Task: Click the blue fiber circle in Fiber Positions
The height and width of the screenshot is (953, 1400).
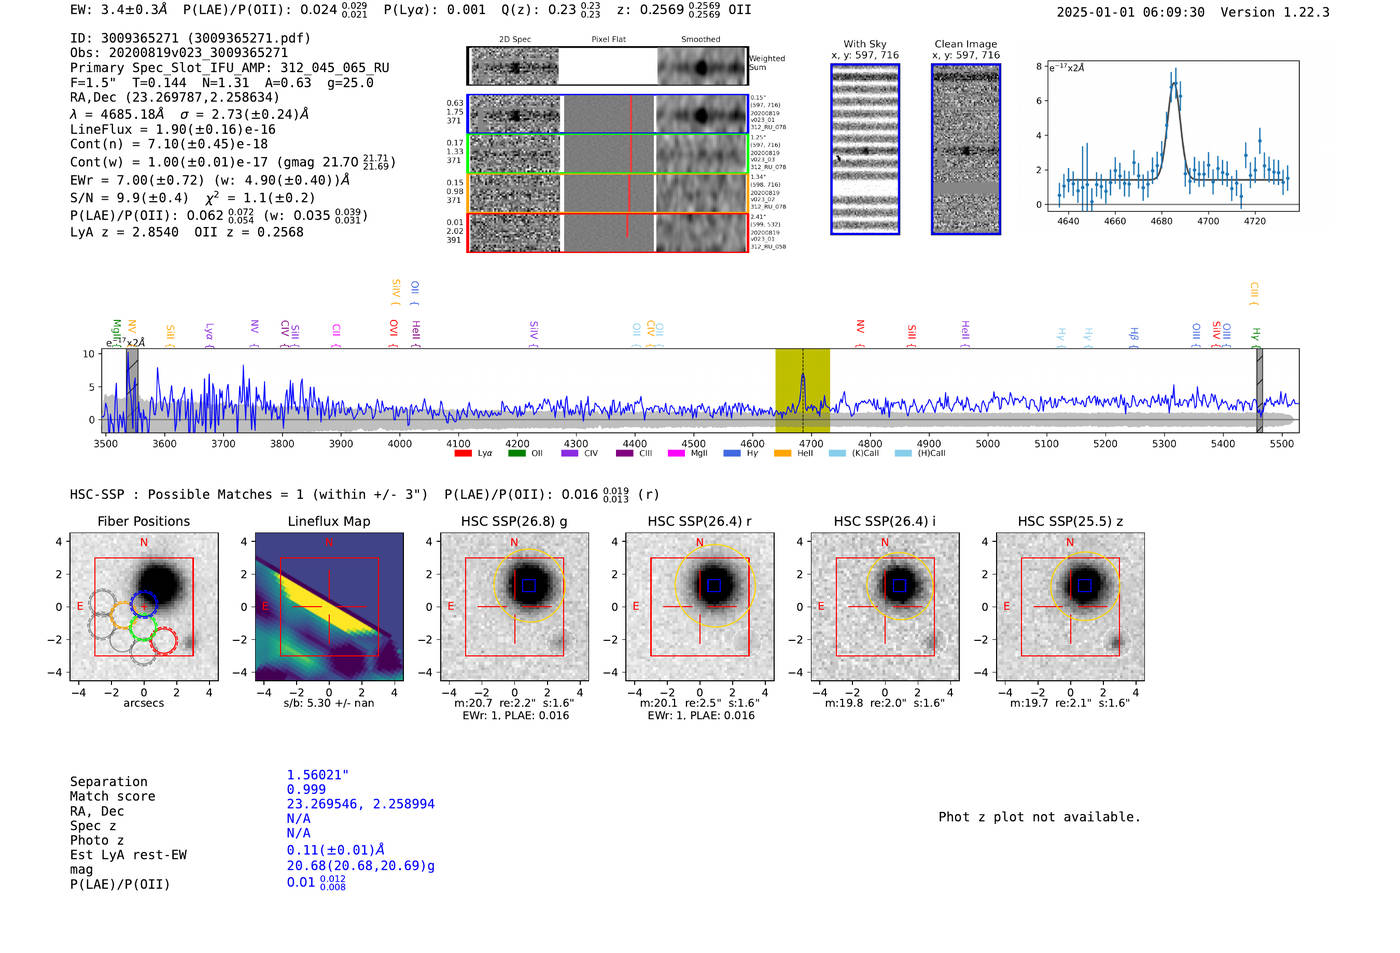Action: 144,605
